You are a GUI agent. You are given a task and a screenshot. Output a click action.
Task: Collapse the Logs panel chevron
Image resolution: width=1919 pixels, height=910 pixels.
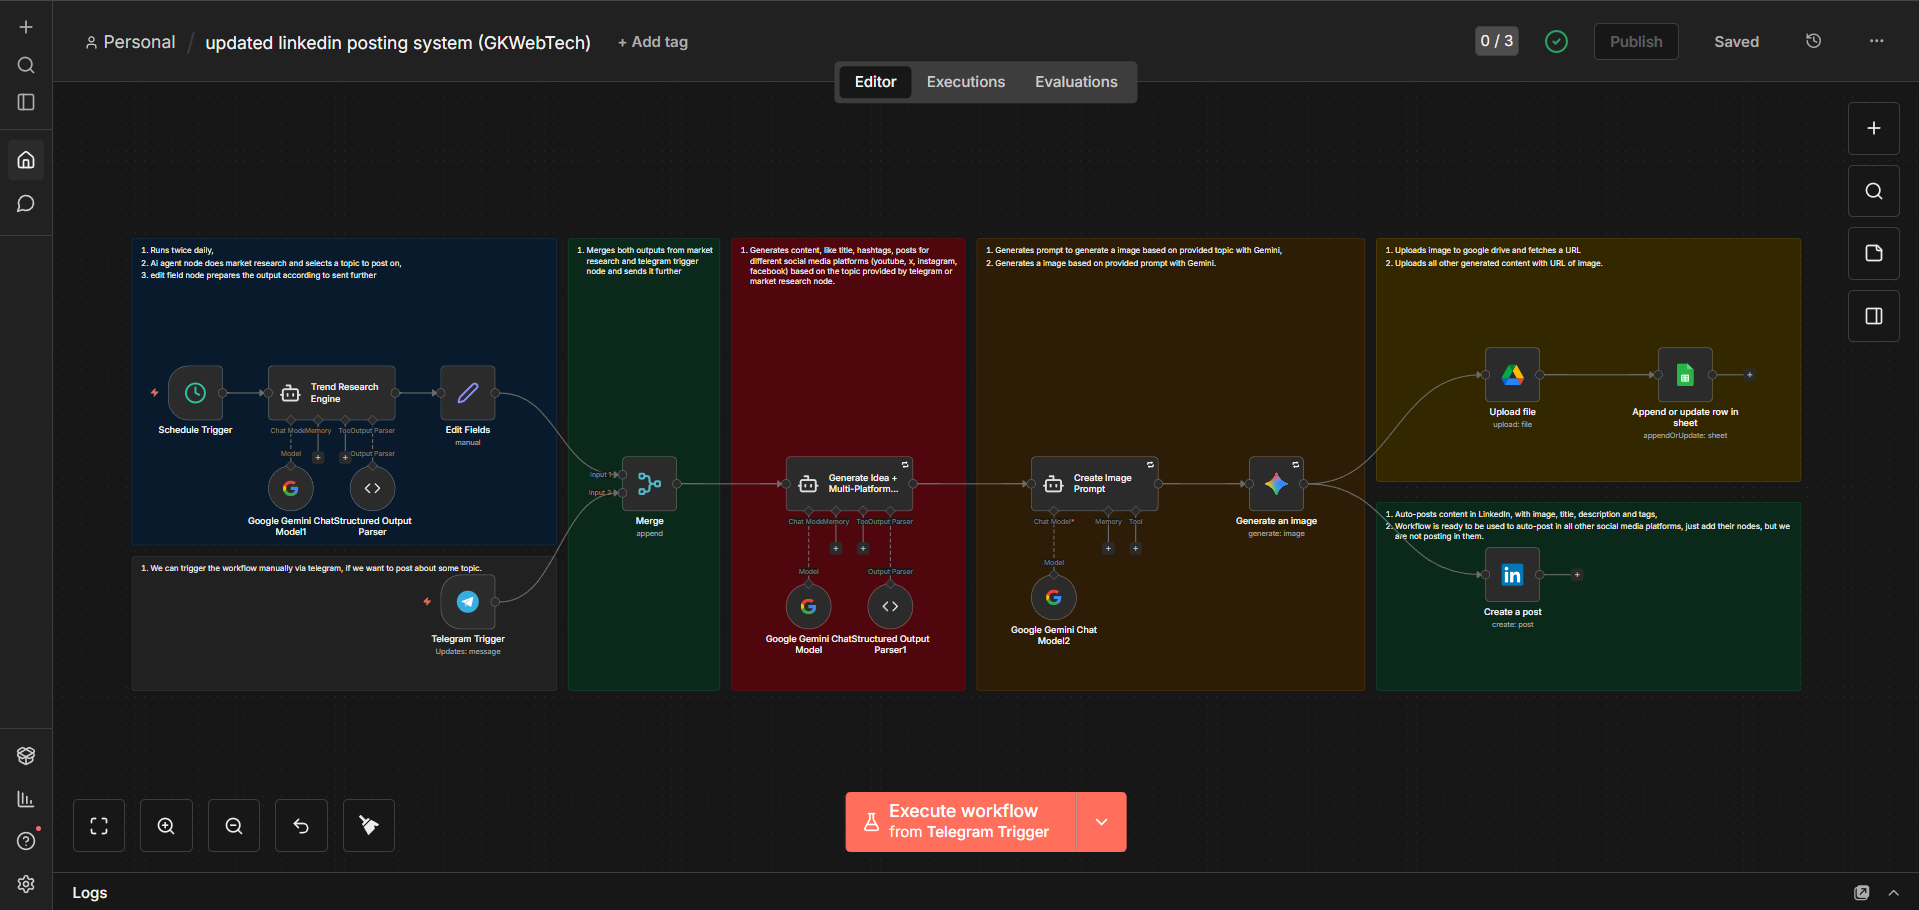coord(1893,892)
